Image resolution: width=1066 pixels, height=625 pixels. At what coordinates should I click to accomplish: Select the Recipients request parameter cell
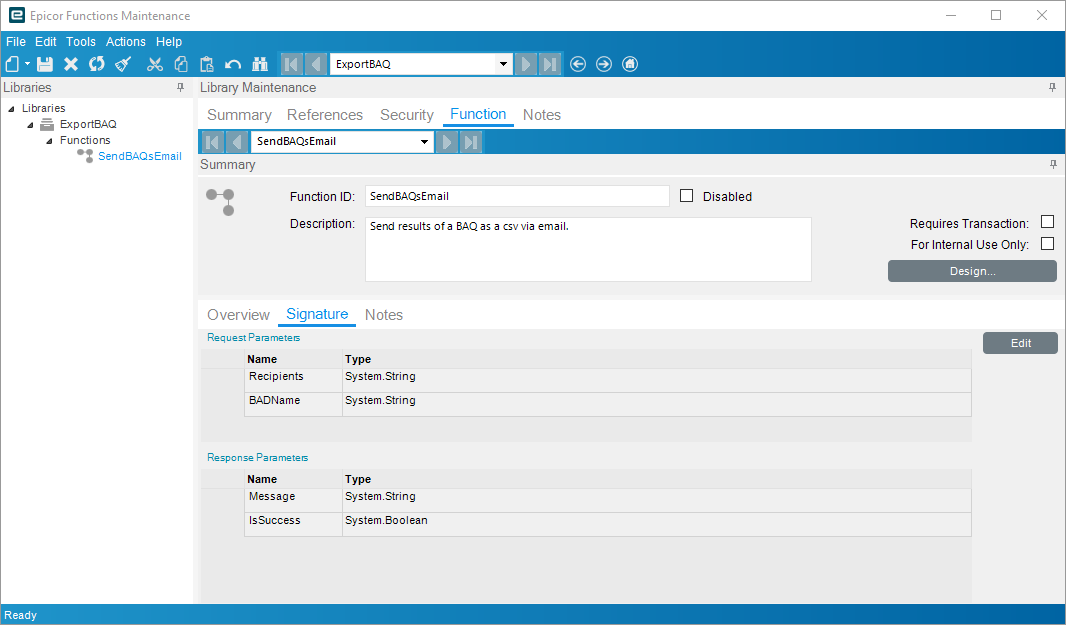tap(294, 380)
